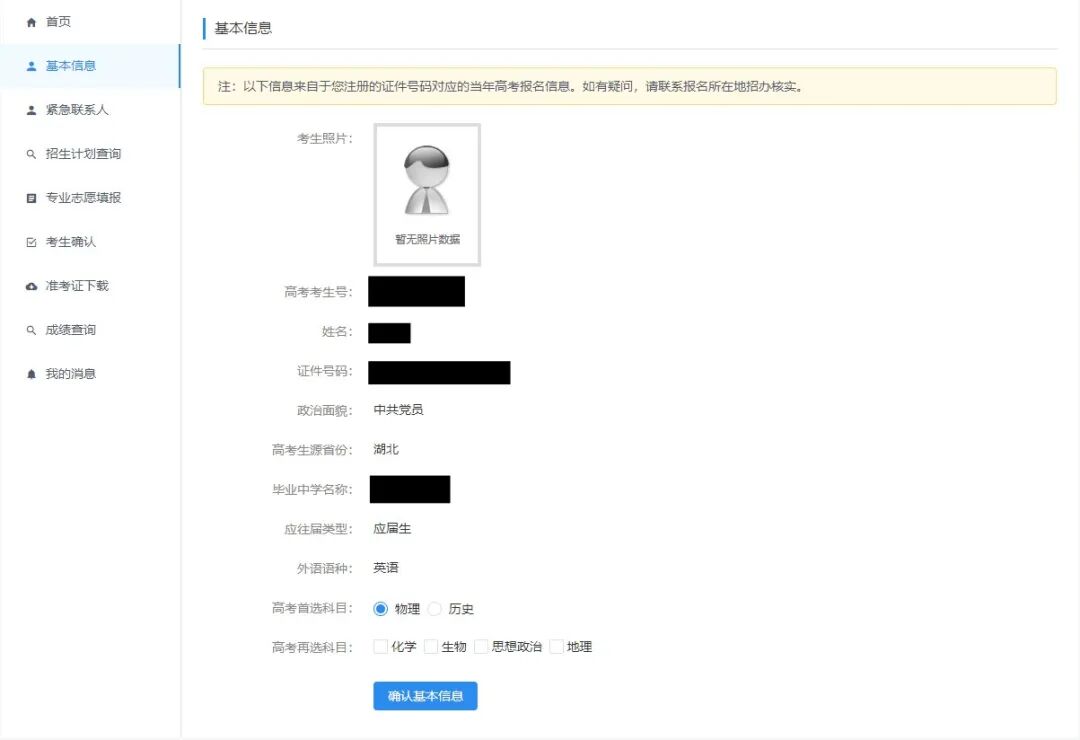Screen dimensions: 1080x740
Task: Click the 高考首选科目 label
Action: pyautogui.click(x=312, y=608)
